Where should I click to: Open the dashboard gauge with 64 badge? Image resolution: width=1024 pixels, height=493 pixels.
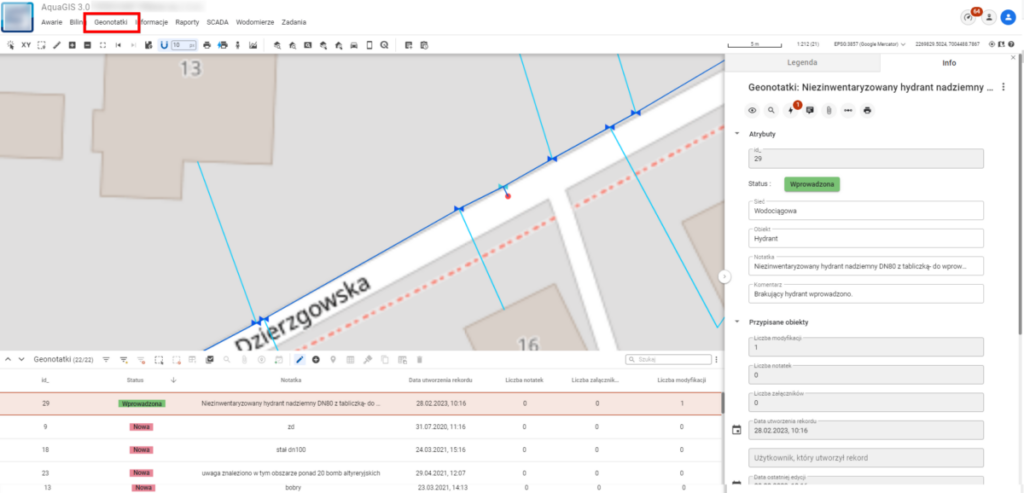click(967, 17)
